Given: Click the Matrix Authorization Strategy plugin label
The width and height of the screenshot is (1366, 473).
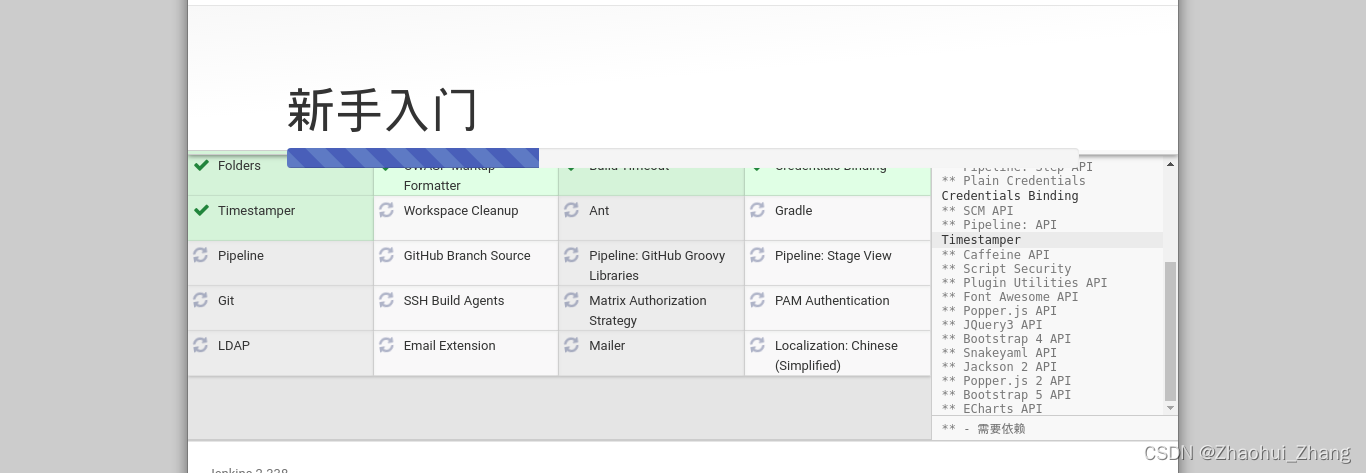Looking at the screenshot, I should [647, 310].
